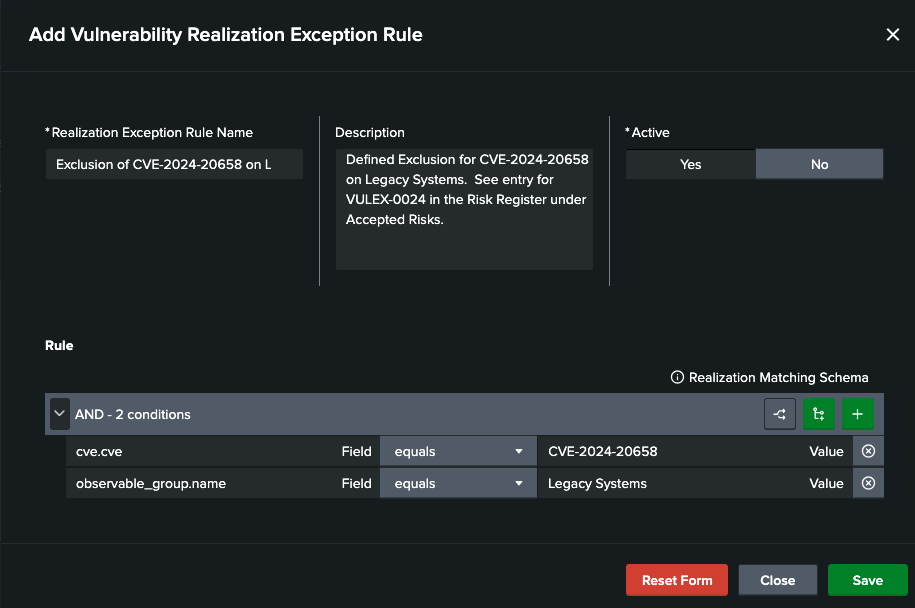Click the Realization Matching Schema info icon
The height and width of the screenshot is (608, 915).
[x=680, y=377]
